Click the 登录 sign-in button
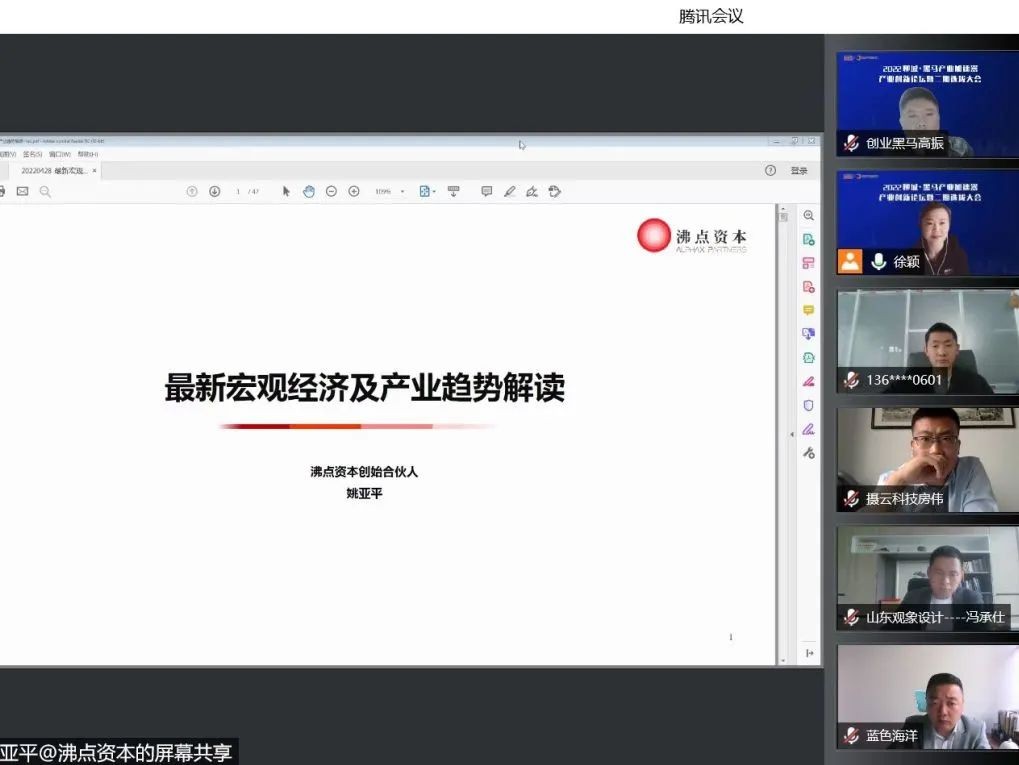The height and width of the screenshot is (765, 1019). tap(799, 171)
